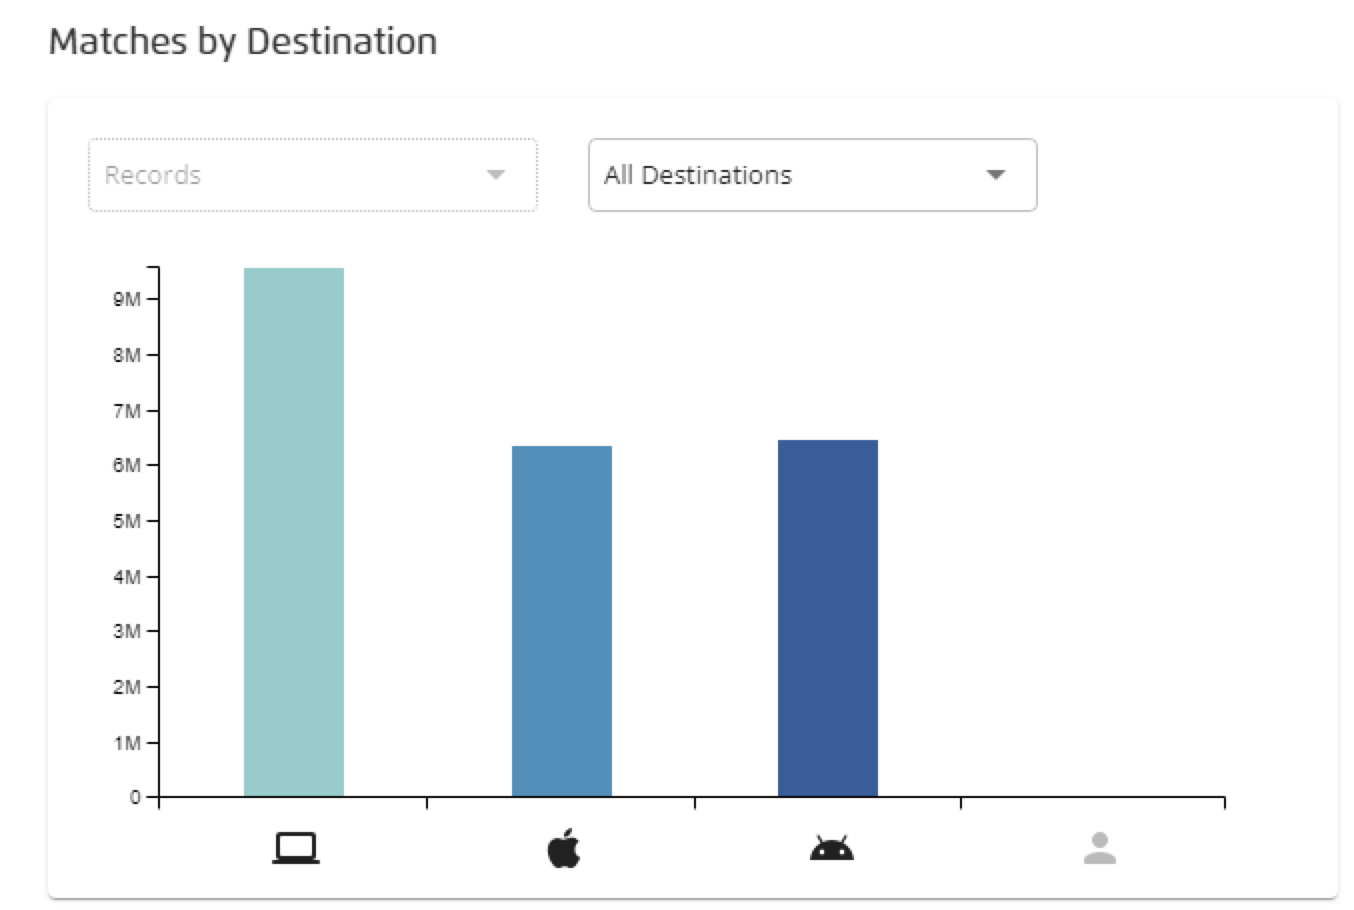Select the 7M y-axis label
This screenshot has height=910, width=1354.
point(127,411)
